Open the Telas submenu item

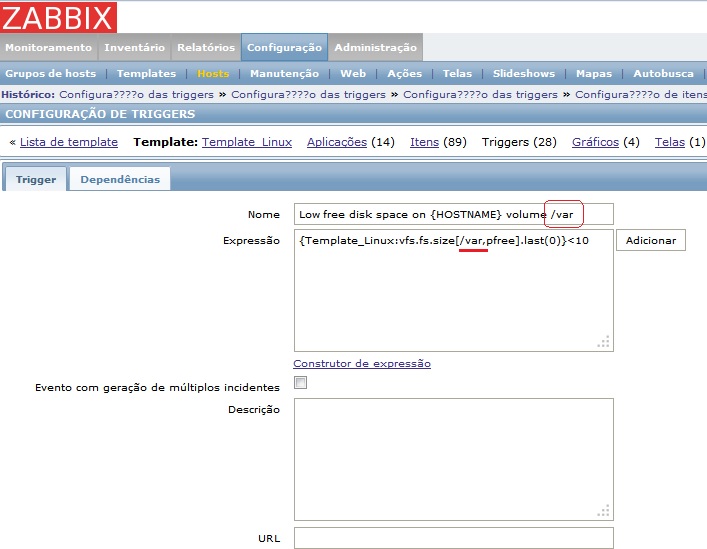[x=457, y=73]
